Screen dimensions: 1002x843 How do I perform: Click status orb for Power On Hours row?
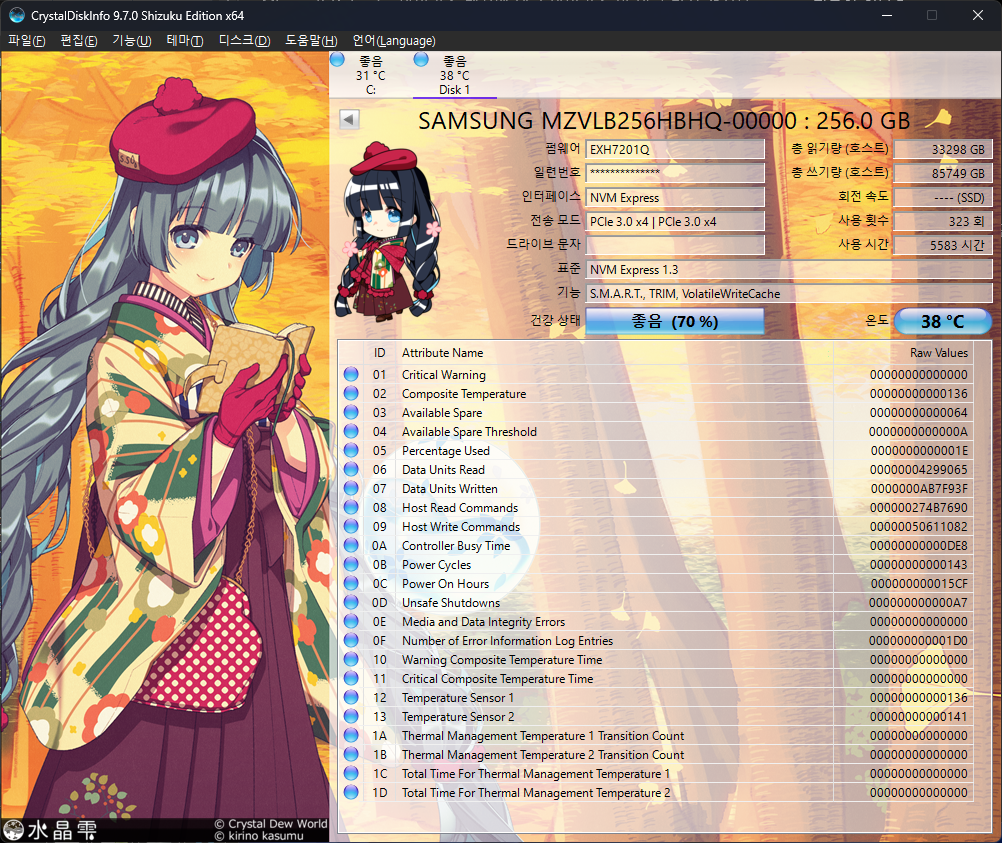(351, 584)
